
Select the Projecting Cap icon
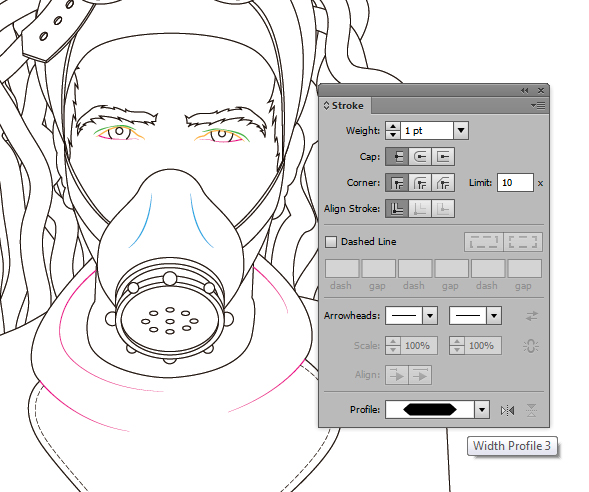(443, 157)
